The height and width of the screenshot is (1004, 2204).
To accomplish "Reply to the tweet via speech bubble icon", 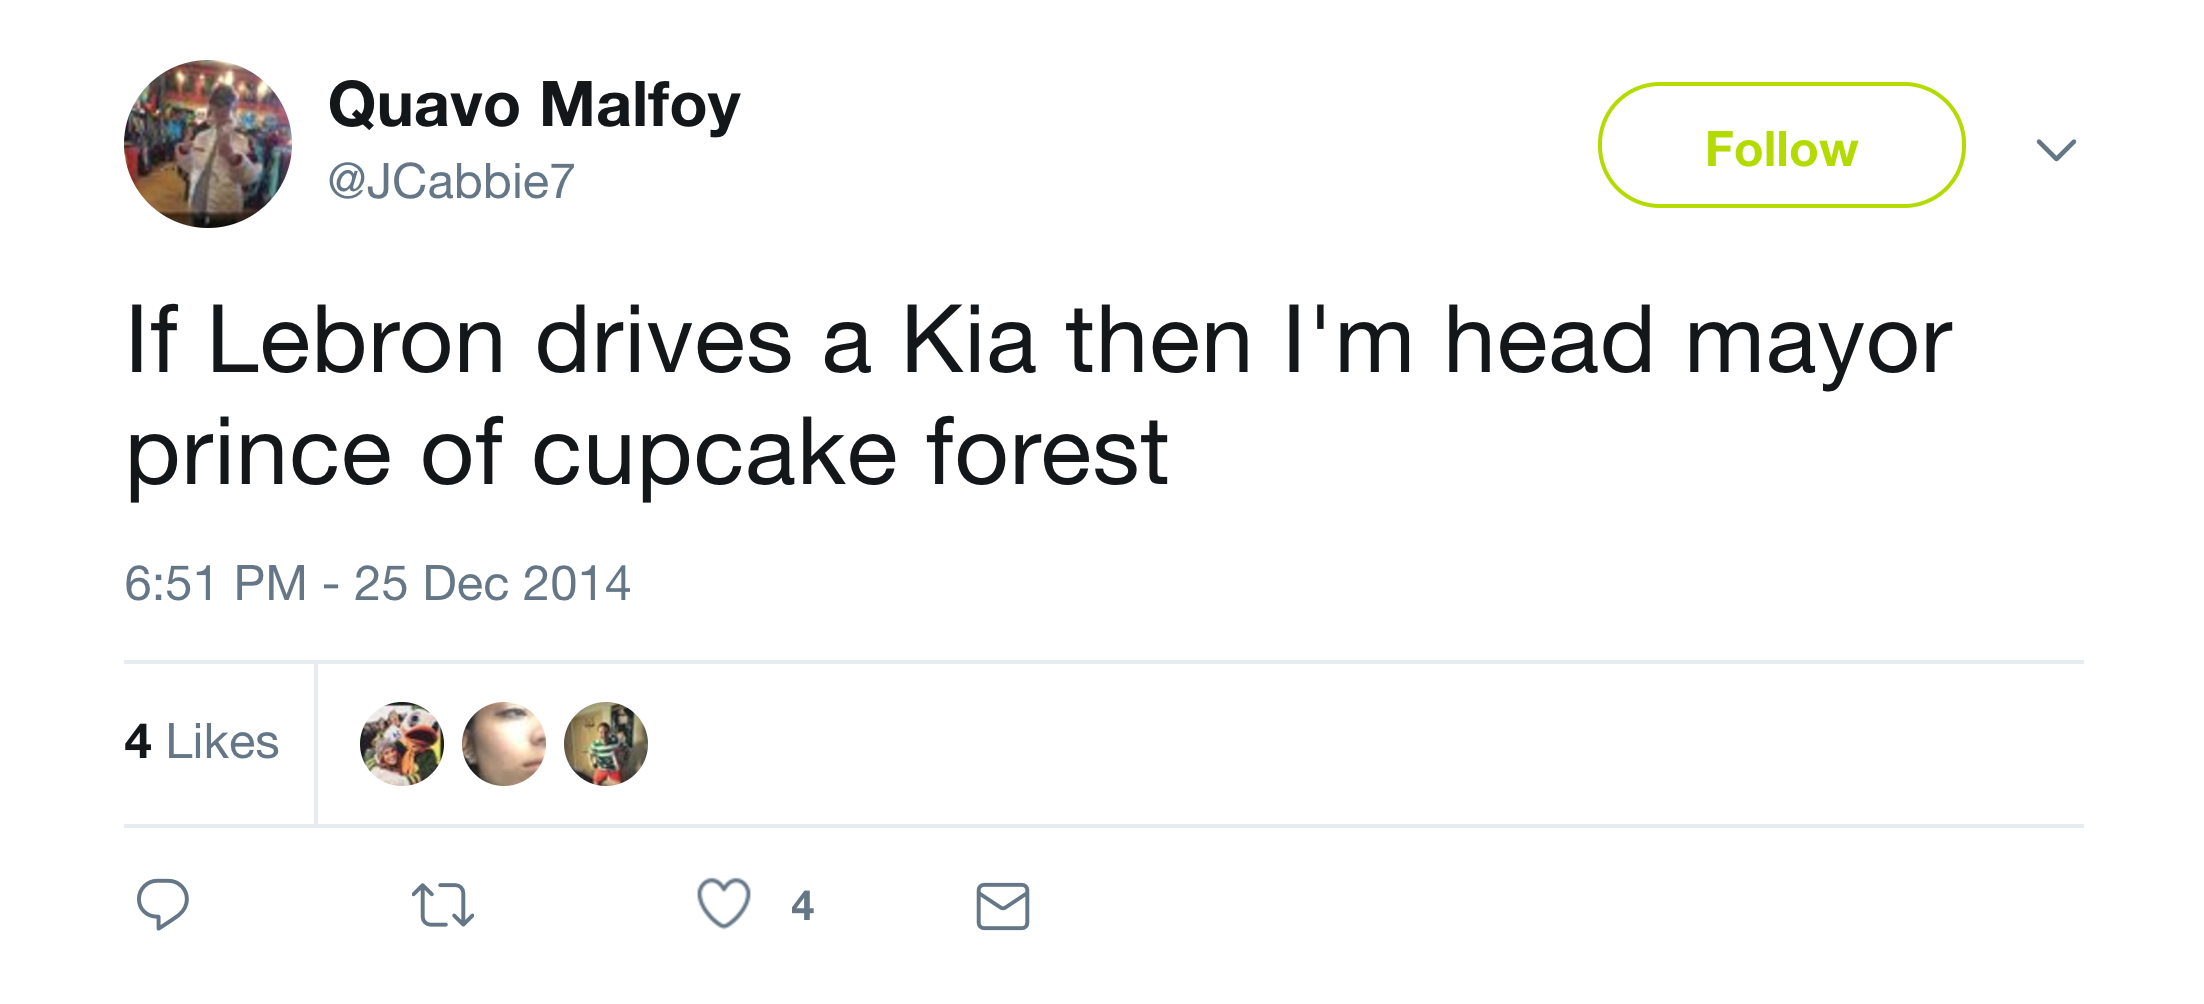I will click(x=162, y=904).
